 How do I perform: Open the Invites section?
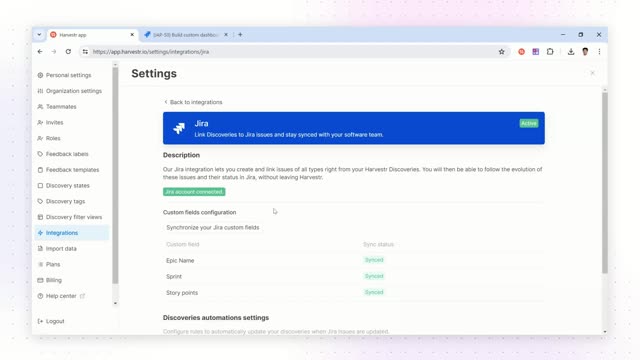(x=51, y=122)
